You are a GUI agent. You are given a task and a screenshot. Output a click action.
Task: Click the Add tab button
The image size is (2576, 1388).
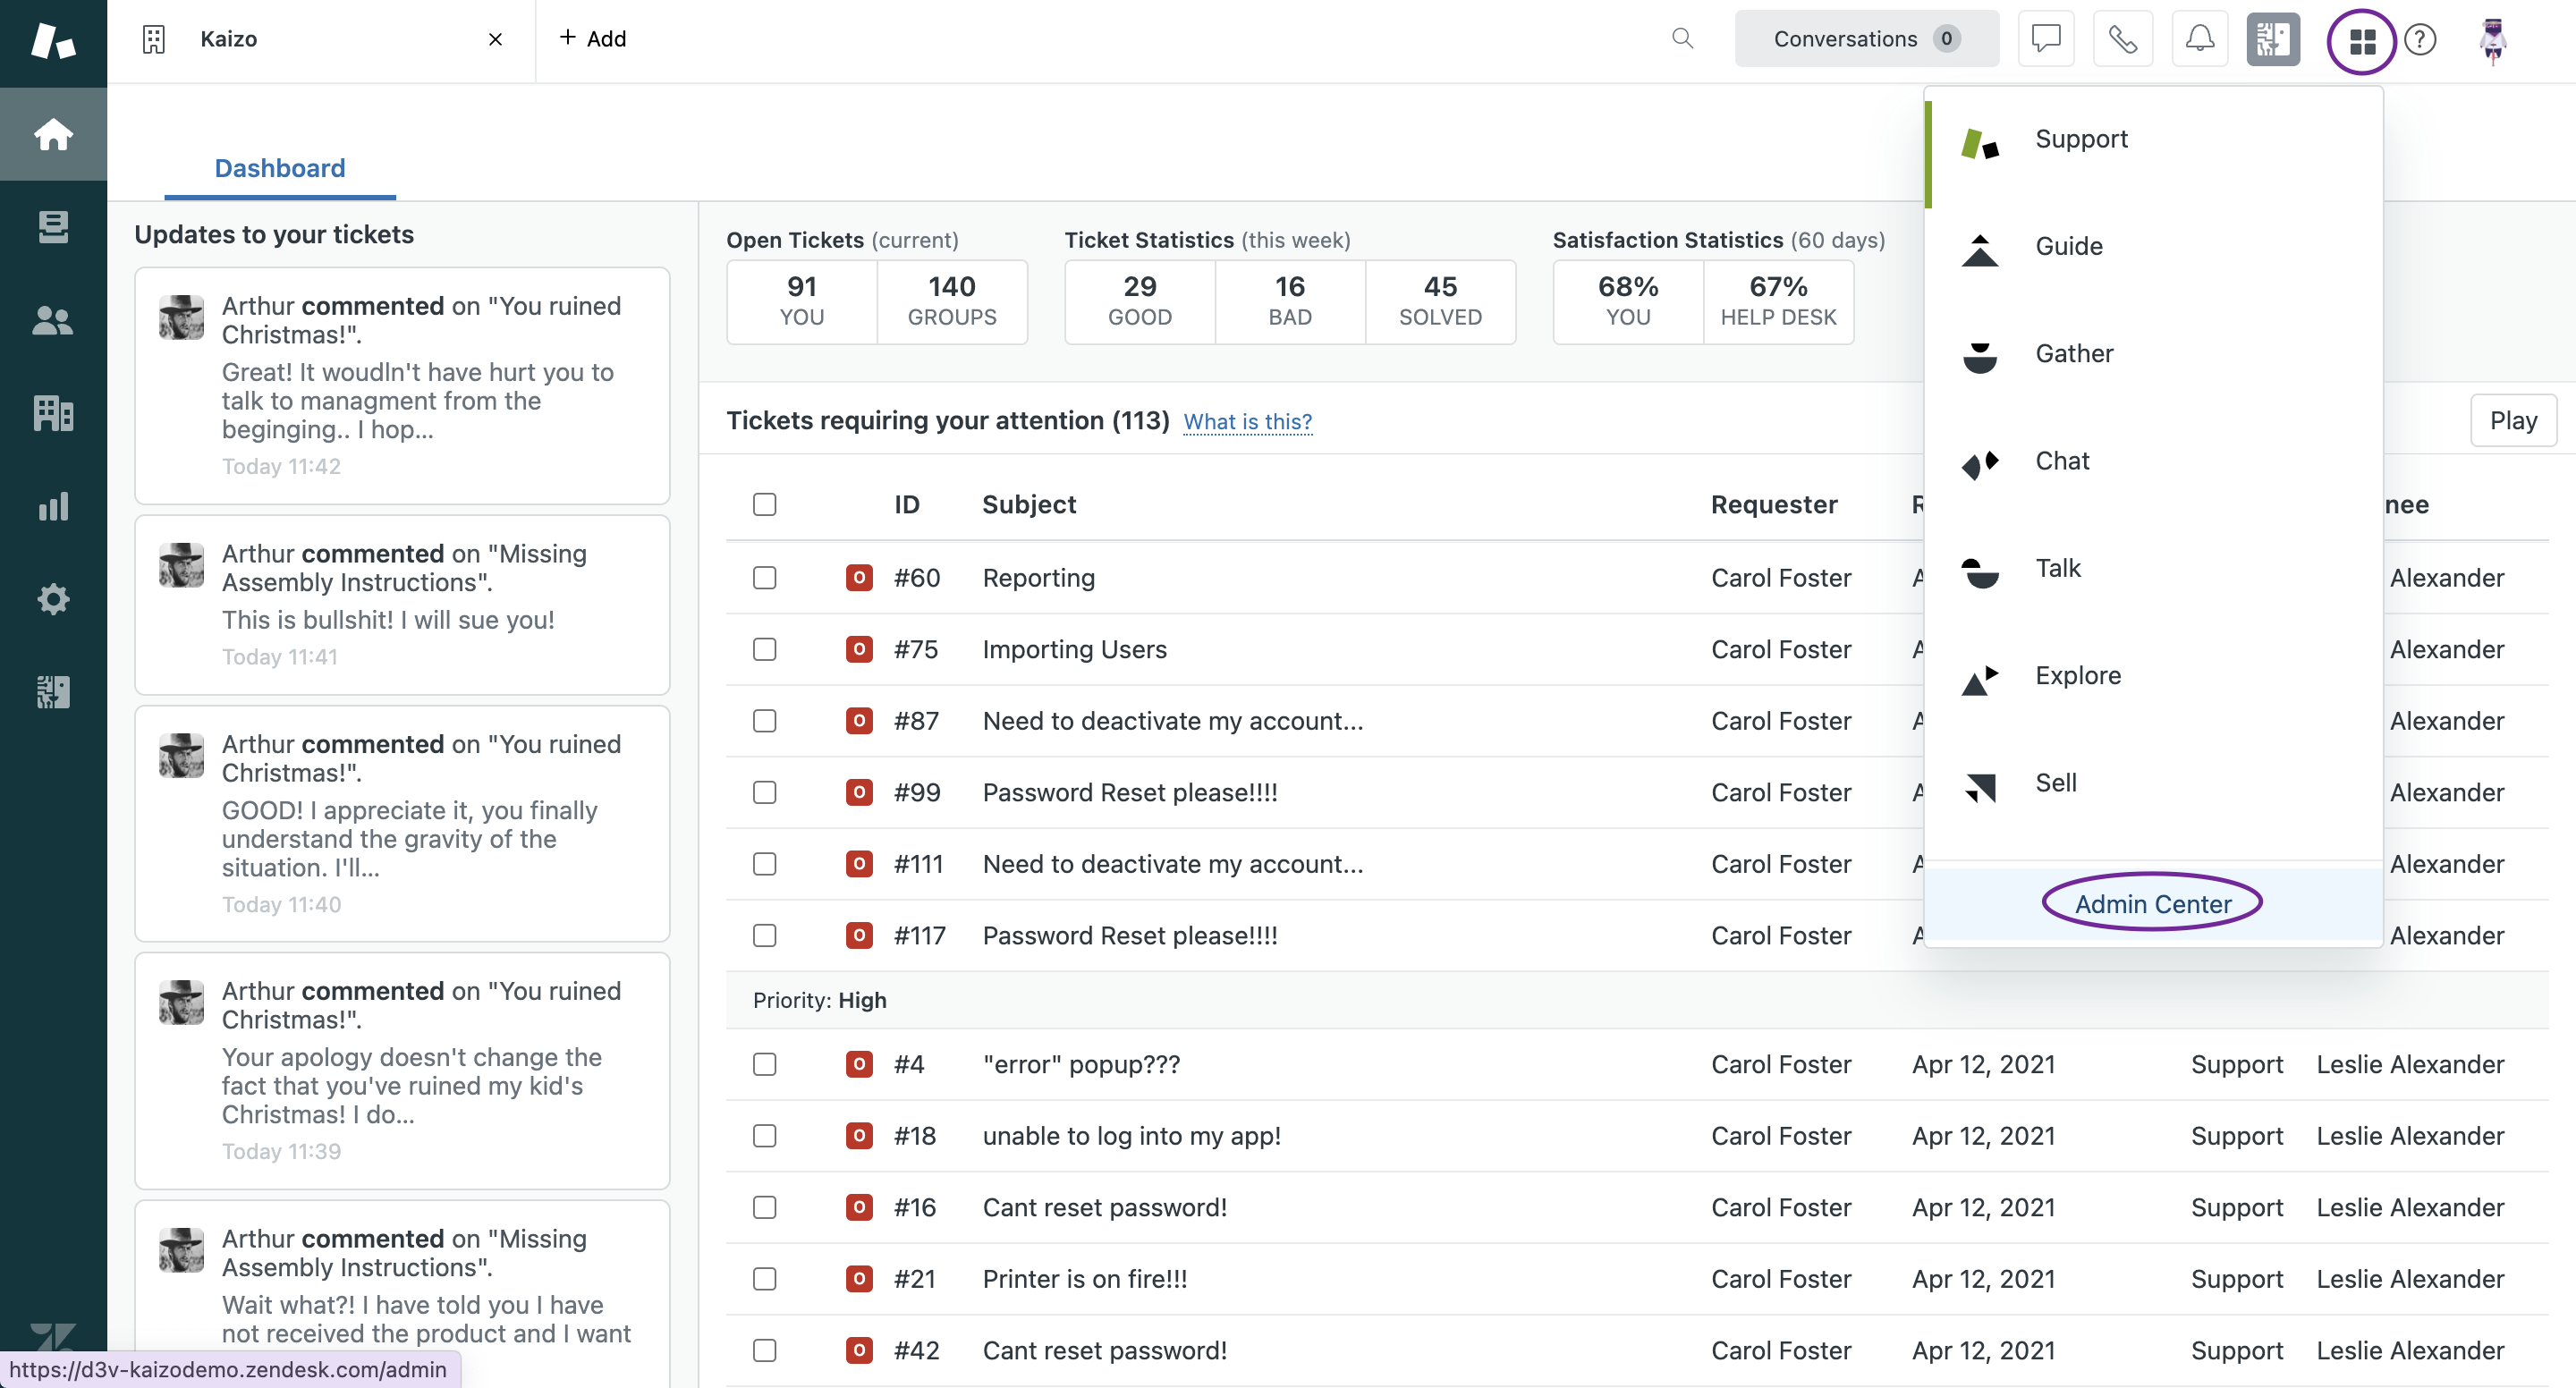592,38
